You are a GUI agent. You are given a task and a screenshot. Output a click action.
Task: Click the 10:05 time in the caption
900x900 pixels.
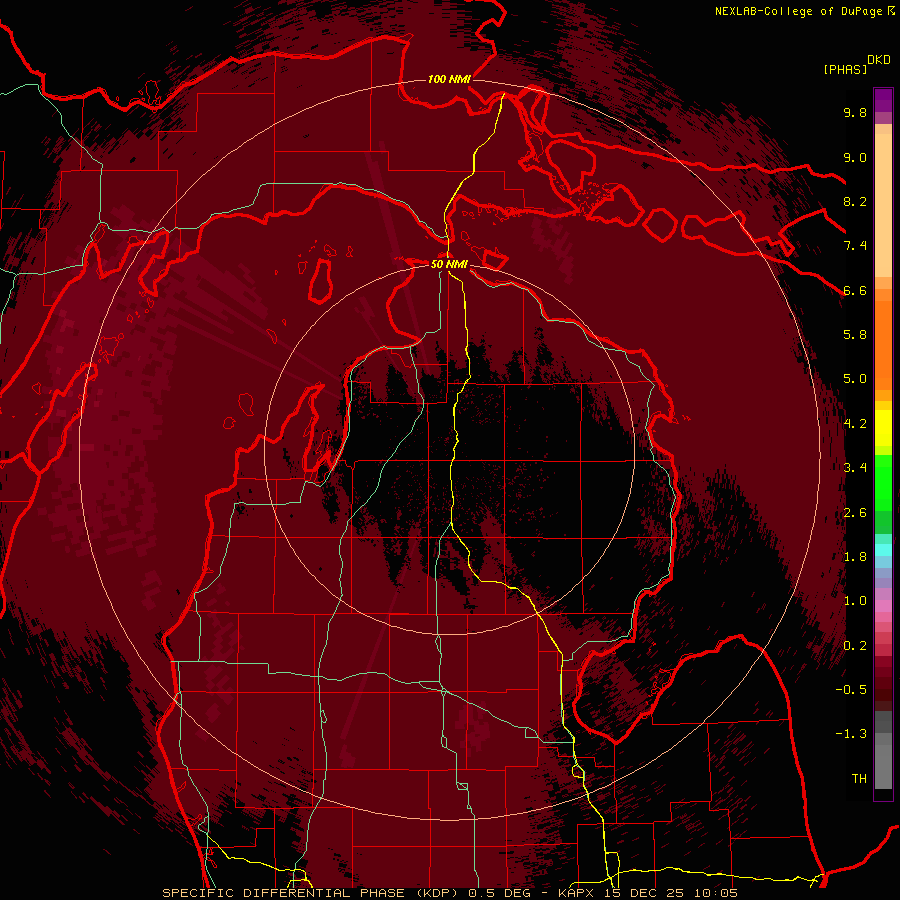click(715, 893)
